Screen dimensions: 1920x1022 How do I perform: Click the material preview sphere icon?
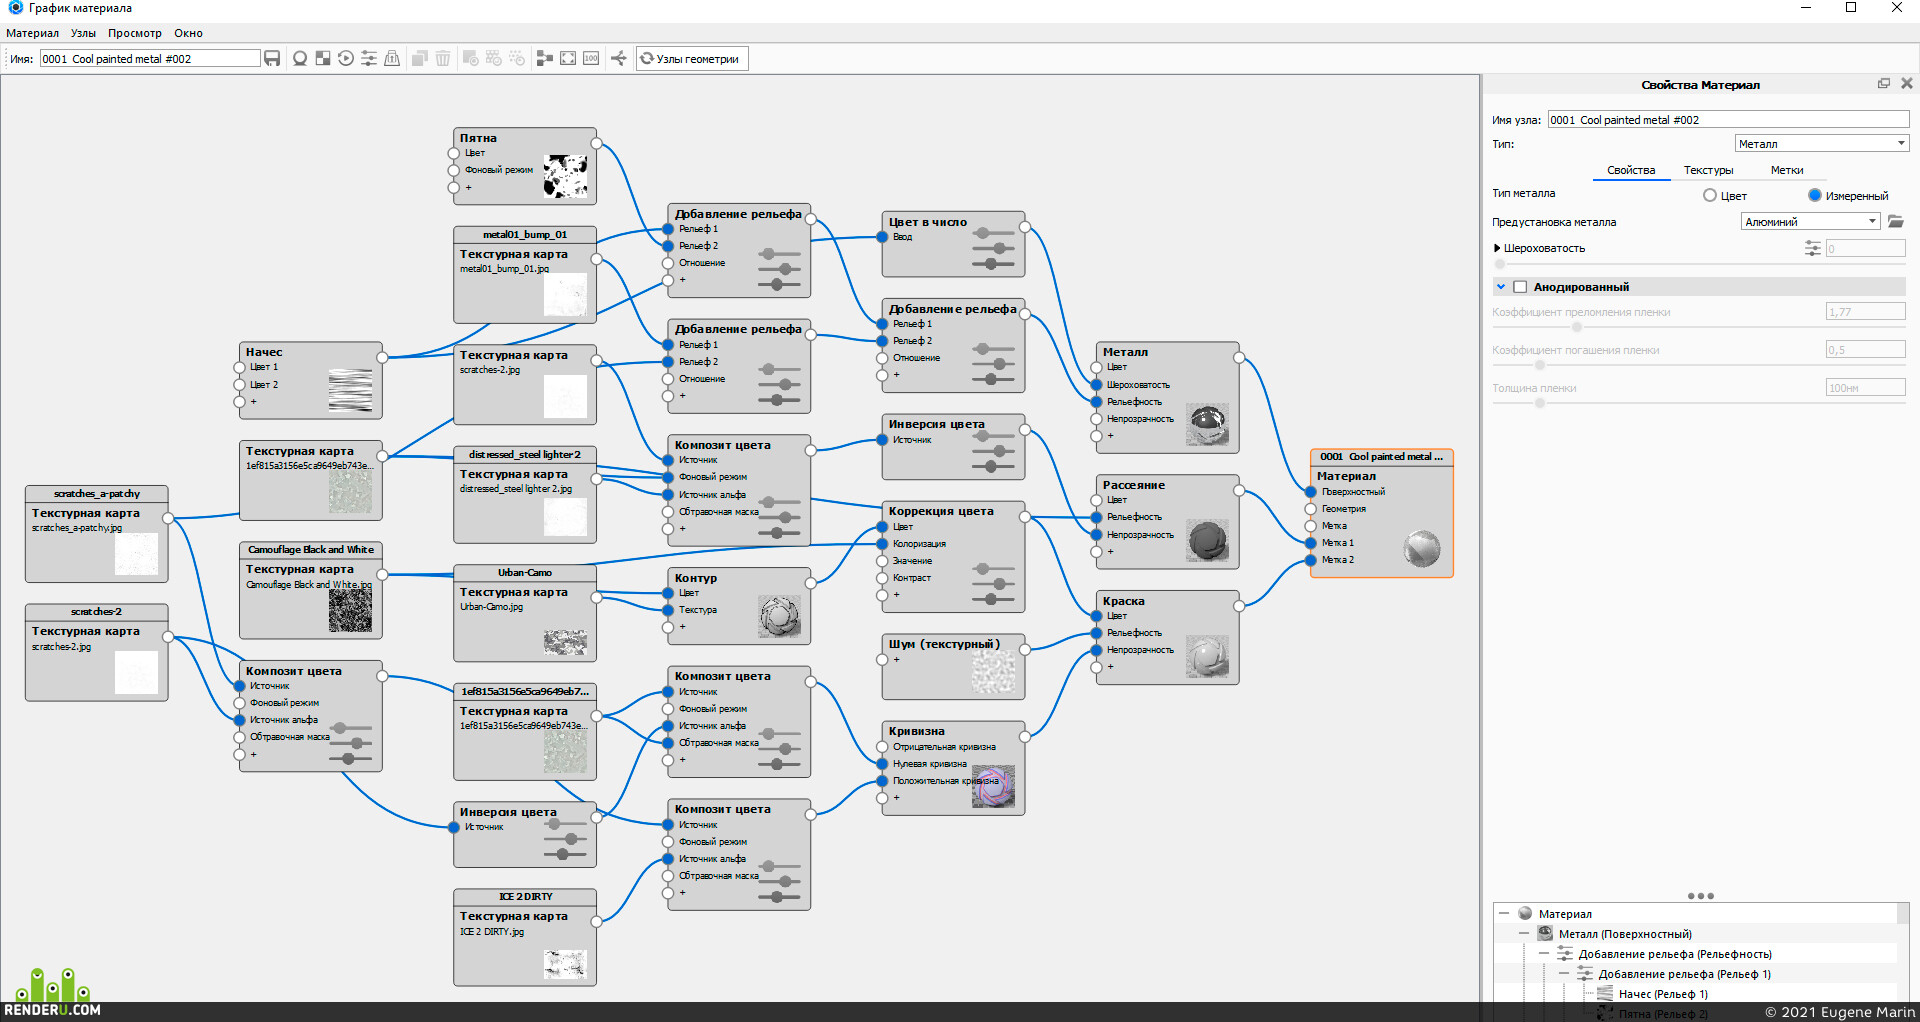click(299, 59)
